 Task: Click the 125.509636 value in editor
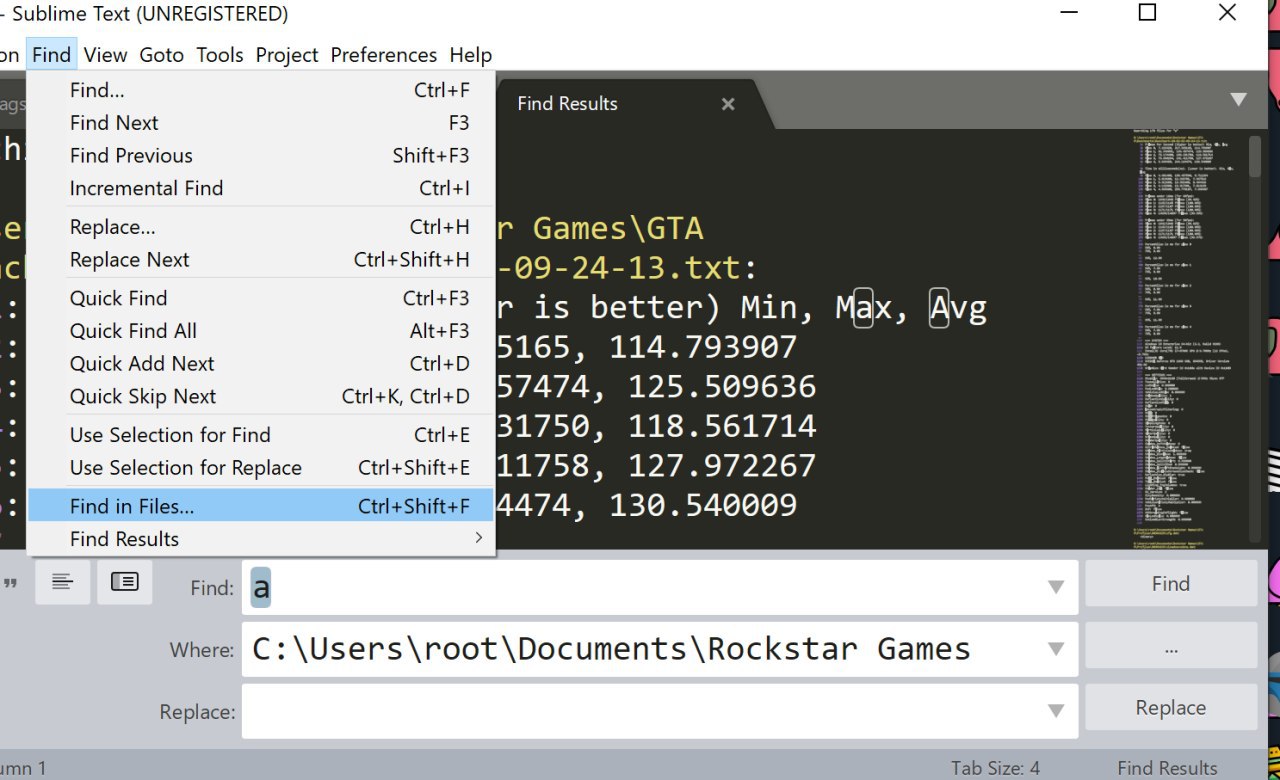722,386
